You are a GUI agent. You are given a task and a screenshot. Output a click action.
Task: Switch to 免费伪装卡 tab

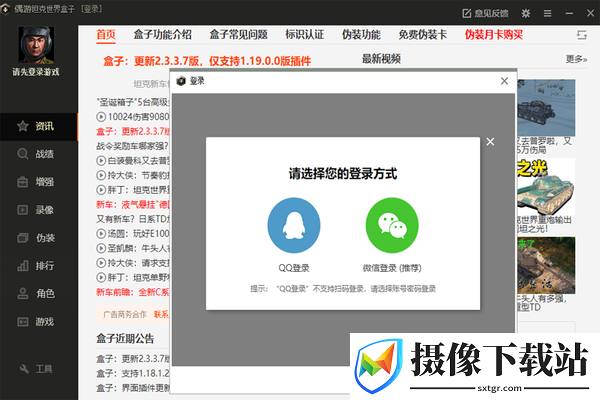(x=423, y=35)
